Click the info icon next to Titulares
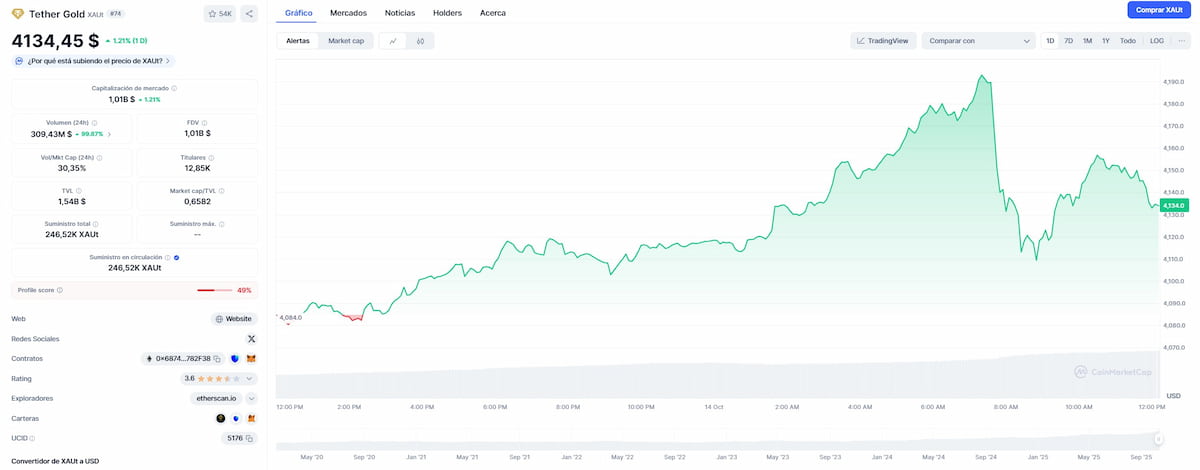The image size is (1200, 470). point(212,157)
